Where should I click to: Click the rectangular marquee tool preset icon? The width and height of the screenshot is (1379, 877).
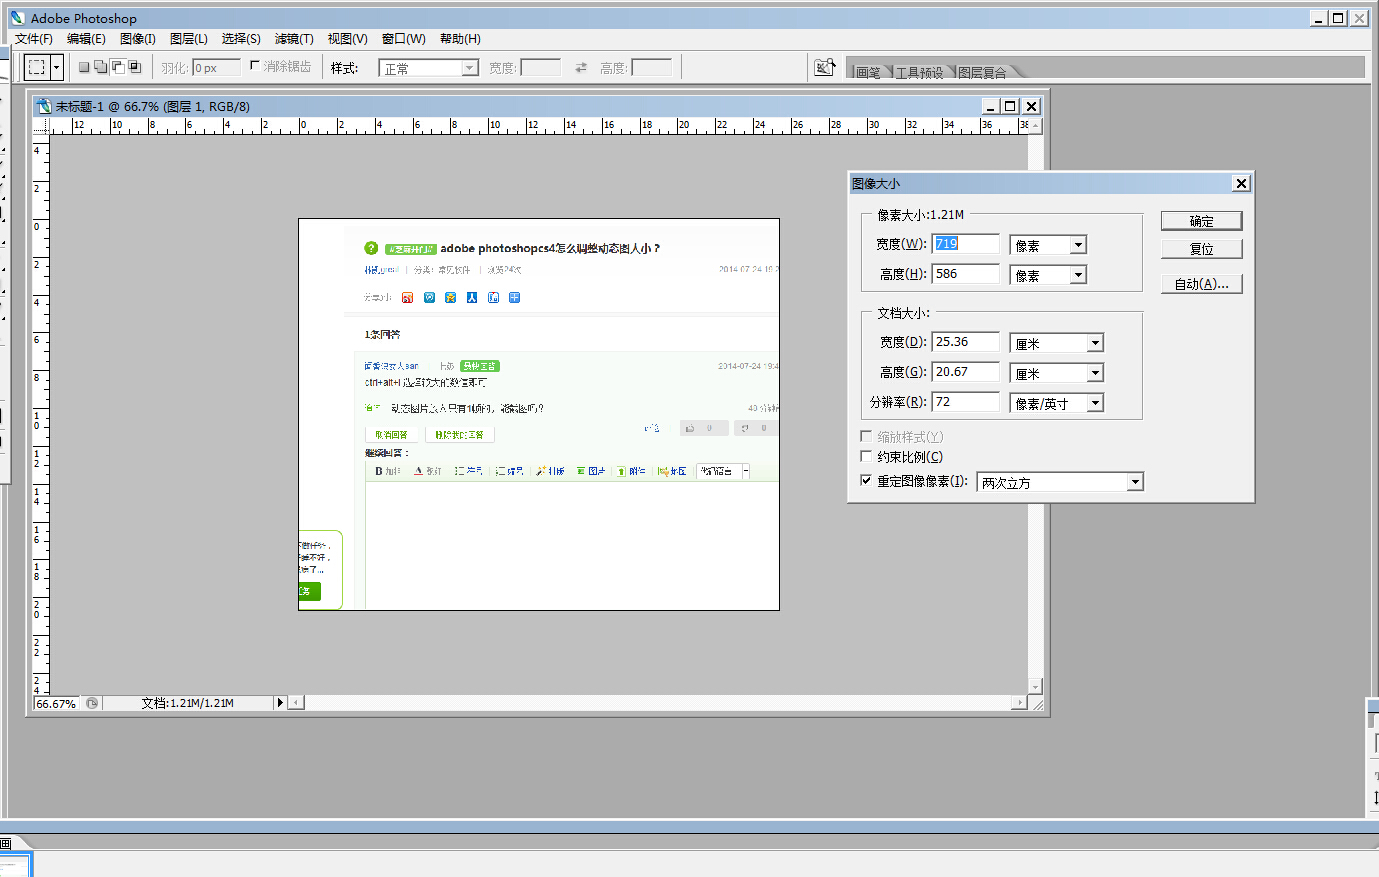37,67
